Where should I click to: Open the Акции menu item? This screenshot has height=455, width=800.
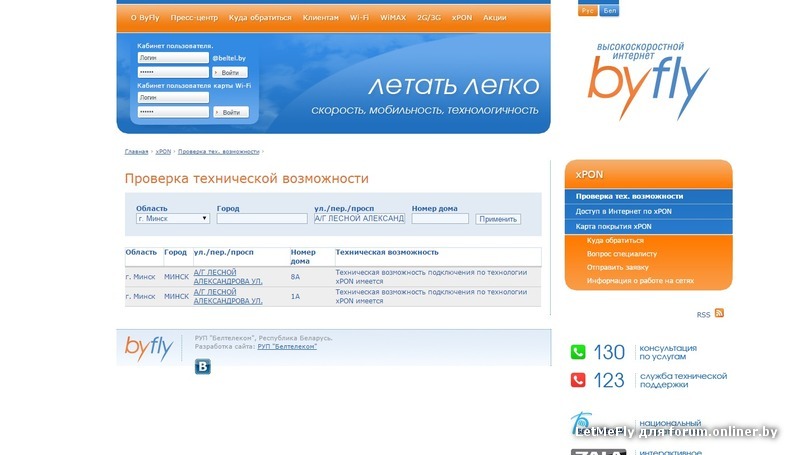tap(494, 17)
